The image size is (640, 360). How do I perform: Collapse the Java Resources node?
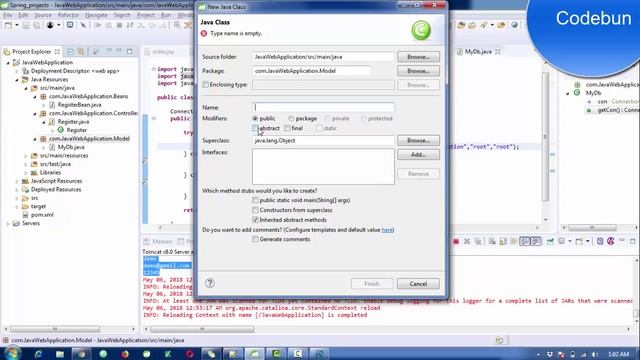point(17,80)
